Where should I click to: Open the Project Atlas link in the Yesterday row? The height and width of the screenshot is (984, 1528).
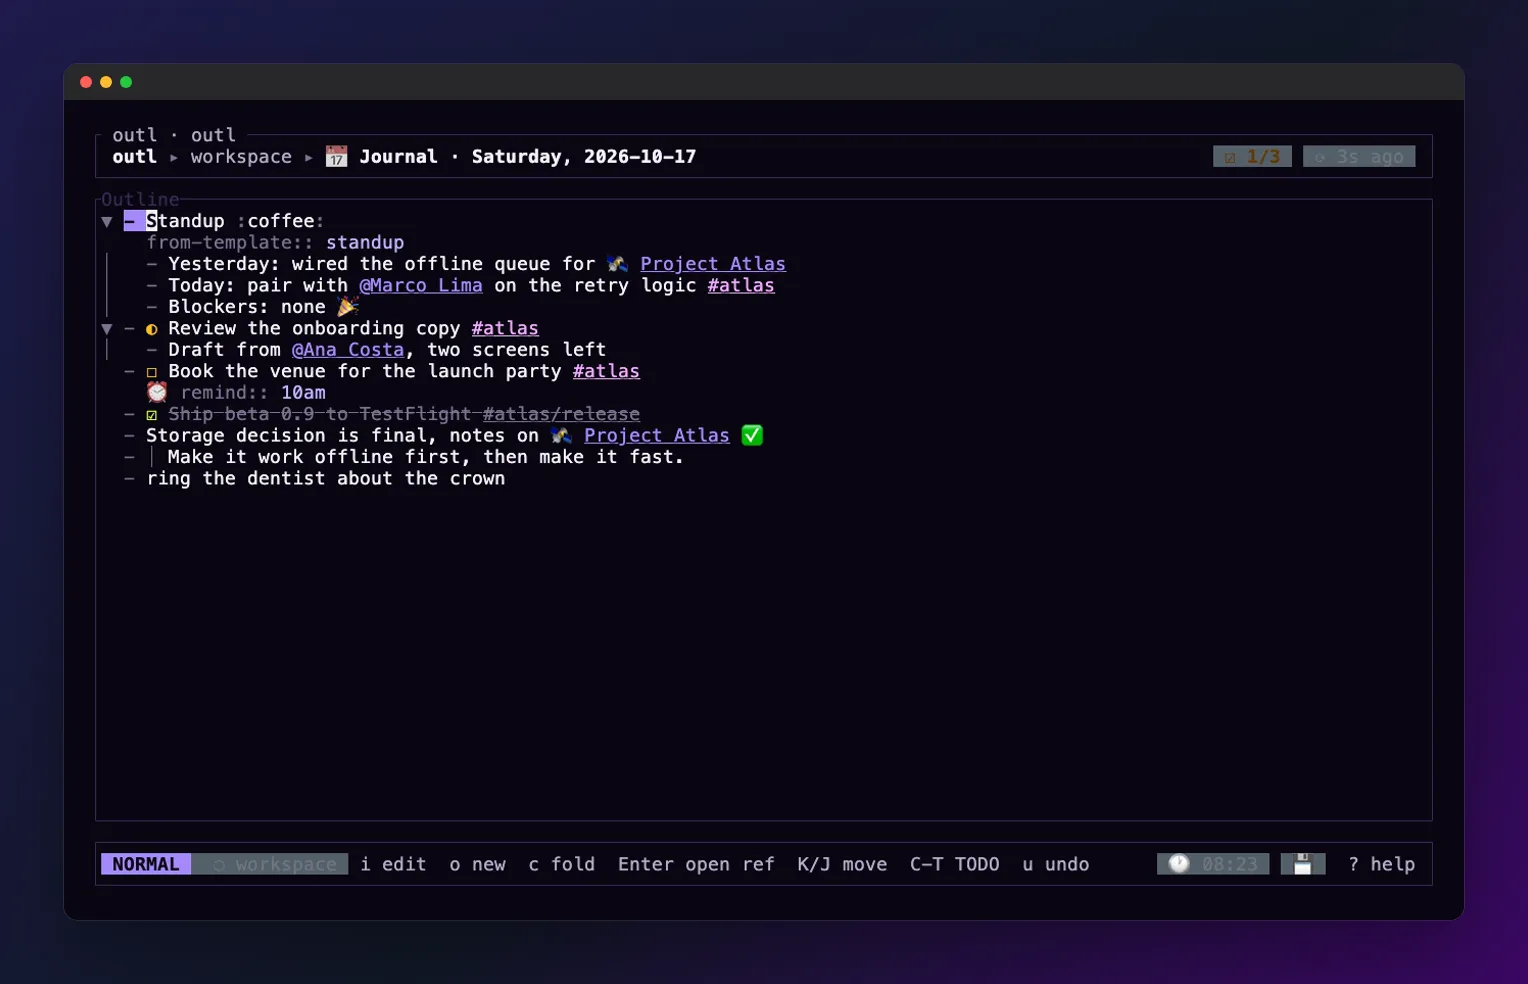713,264
